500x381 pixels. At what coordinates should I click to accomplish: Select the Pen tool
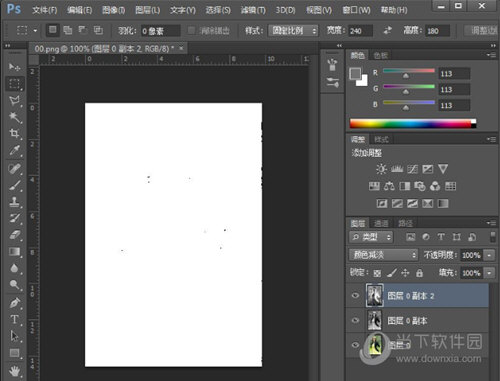(14, 303)
